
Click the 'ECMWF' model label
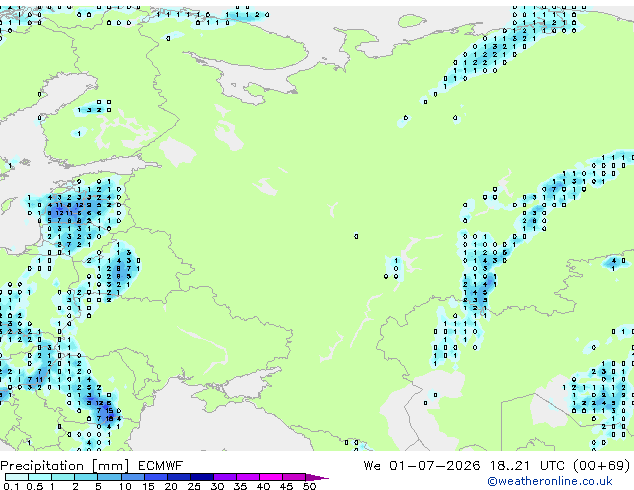(161, 466)
